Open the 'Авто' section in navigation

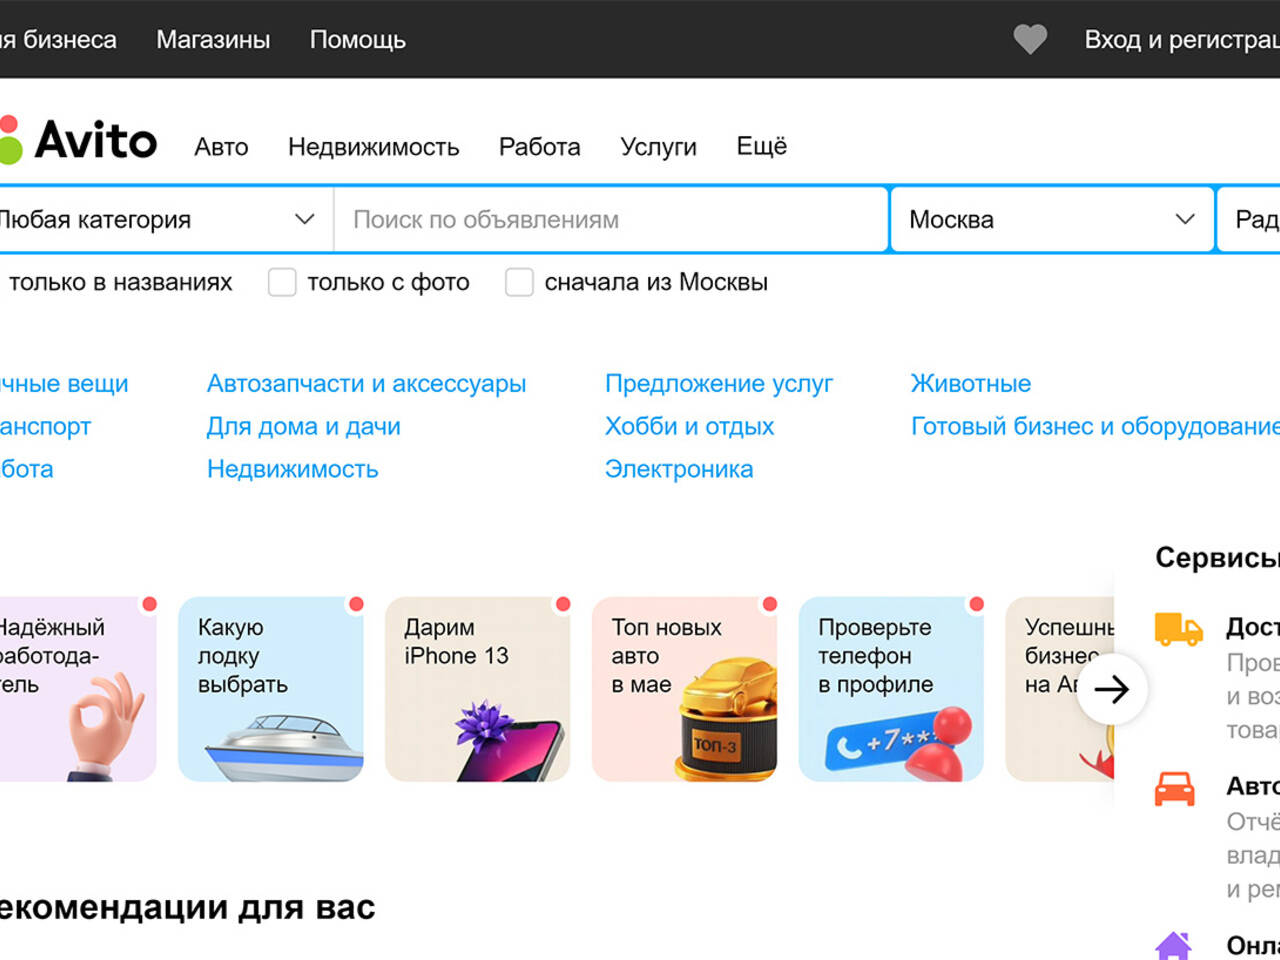click(x=221, y=147)
